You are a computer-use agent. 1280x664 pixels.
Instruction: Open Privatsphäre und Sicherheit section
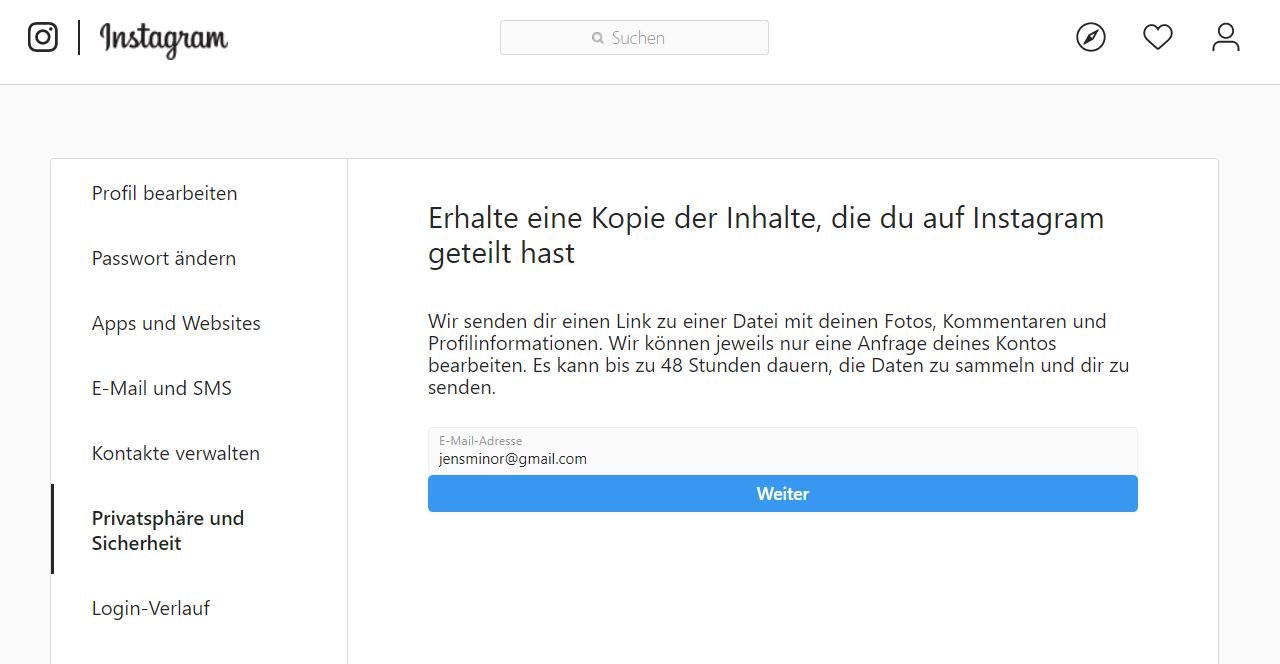pyautogui.click(x=168, y=530)
